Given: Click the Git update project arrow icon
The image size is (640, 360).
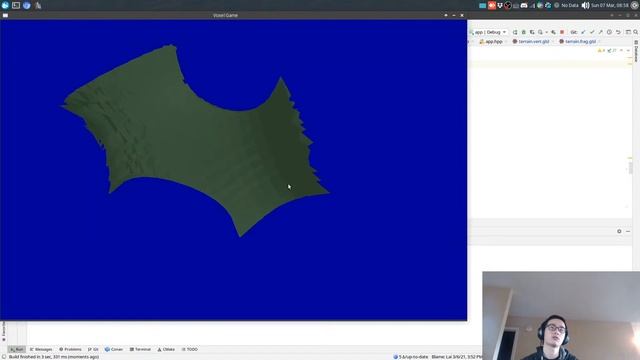Looking at the screenshot, I should pyautogui.click(x=583, y=32).
